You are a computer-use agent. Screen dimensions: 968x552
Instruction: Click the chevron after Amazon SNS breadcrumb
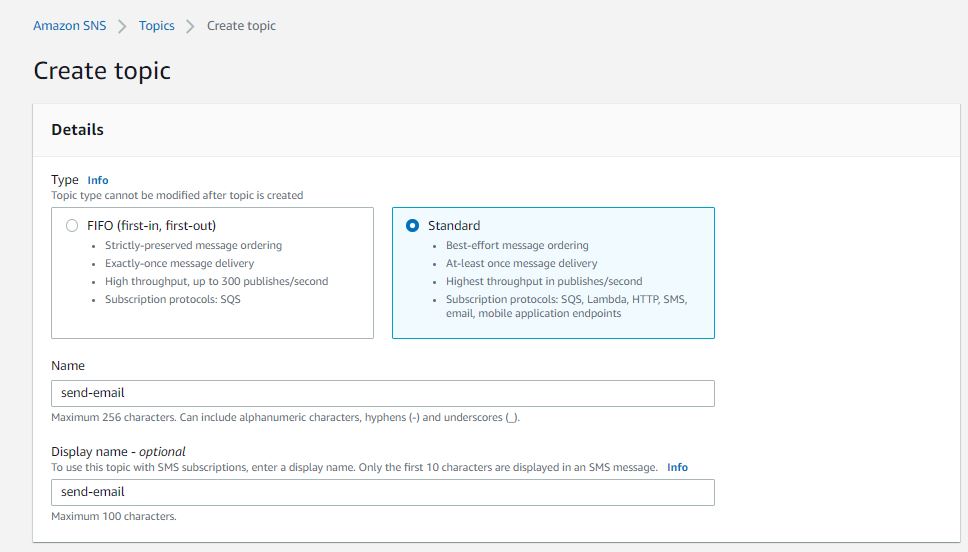point(123,26)
